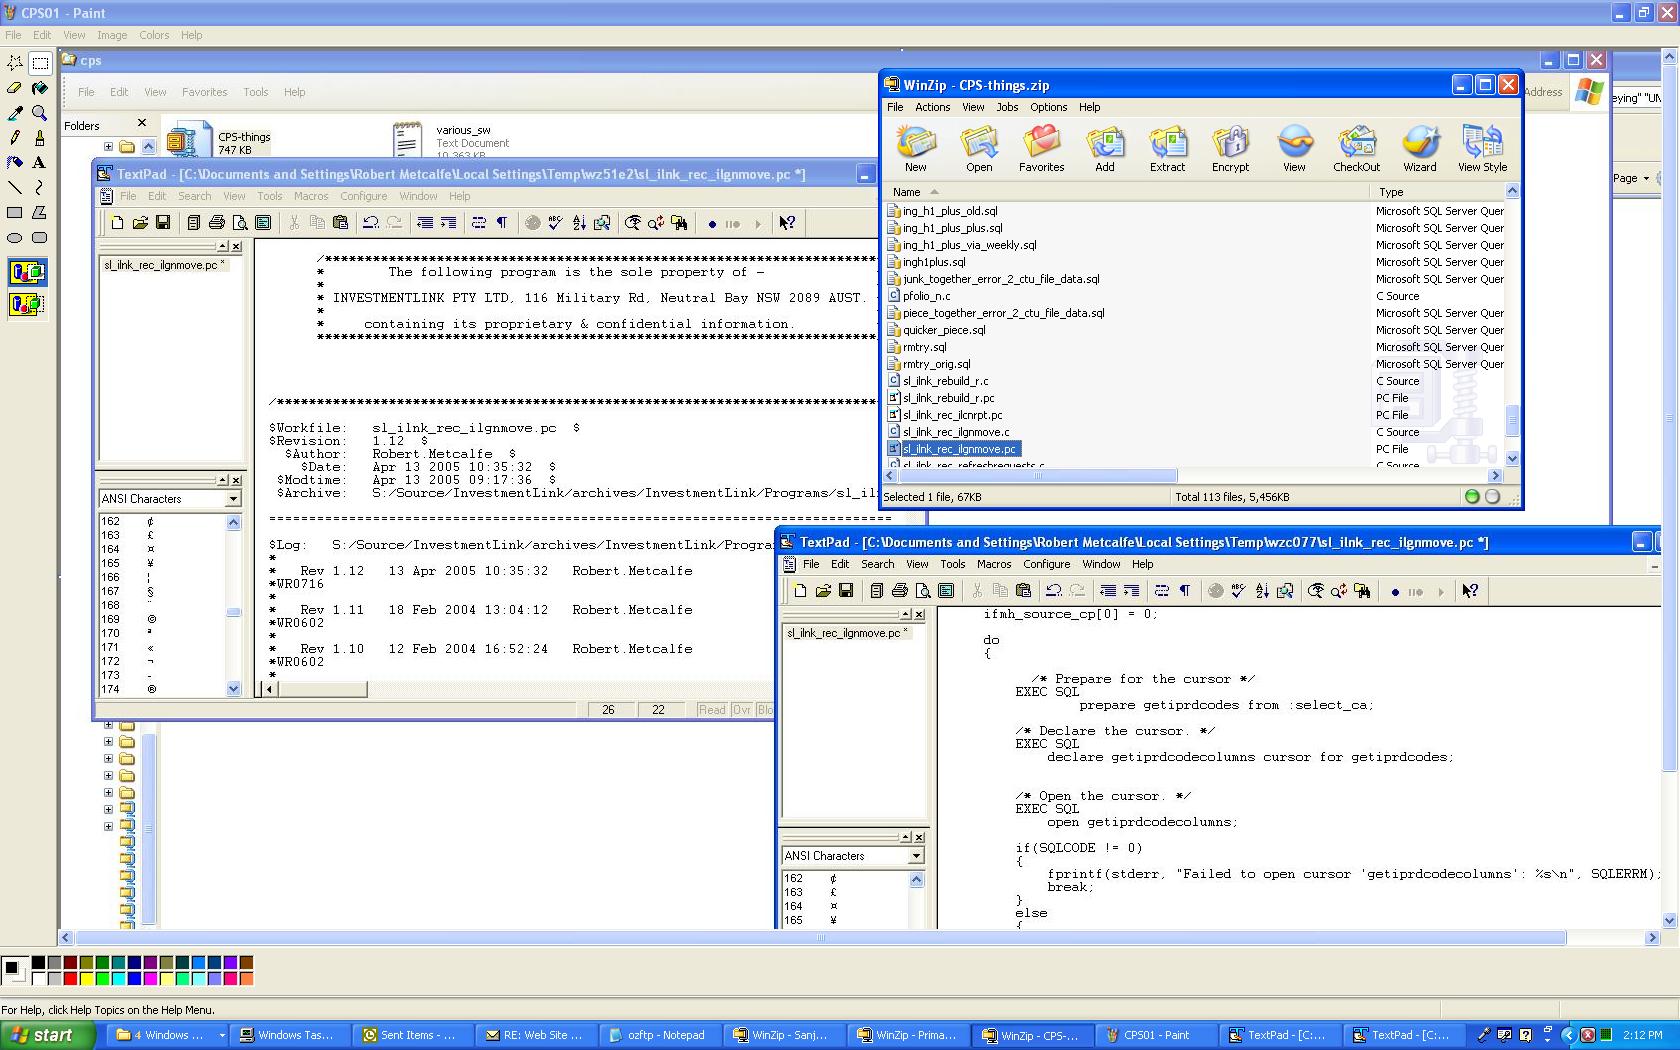Click the Windows Start button
1680x1050 pixels.
pyautogui.click(x=47, y=1035)
